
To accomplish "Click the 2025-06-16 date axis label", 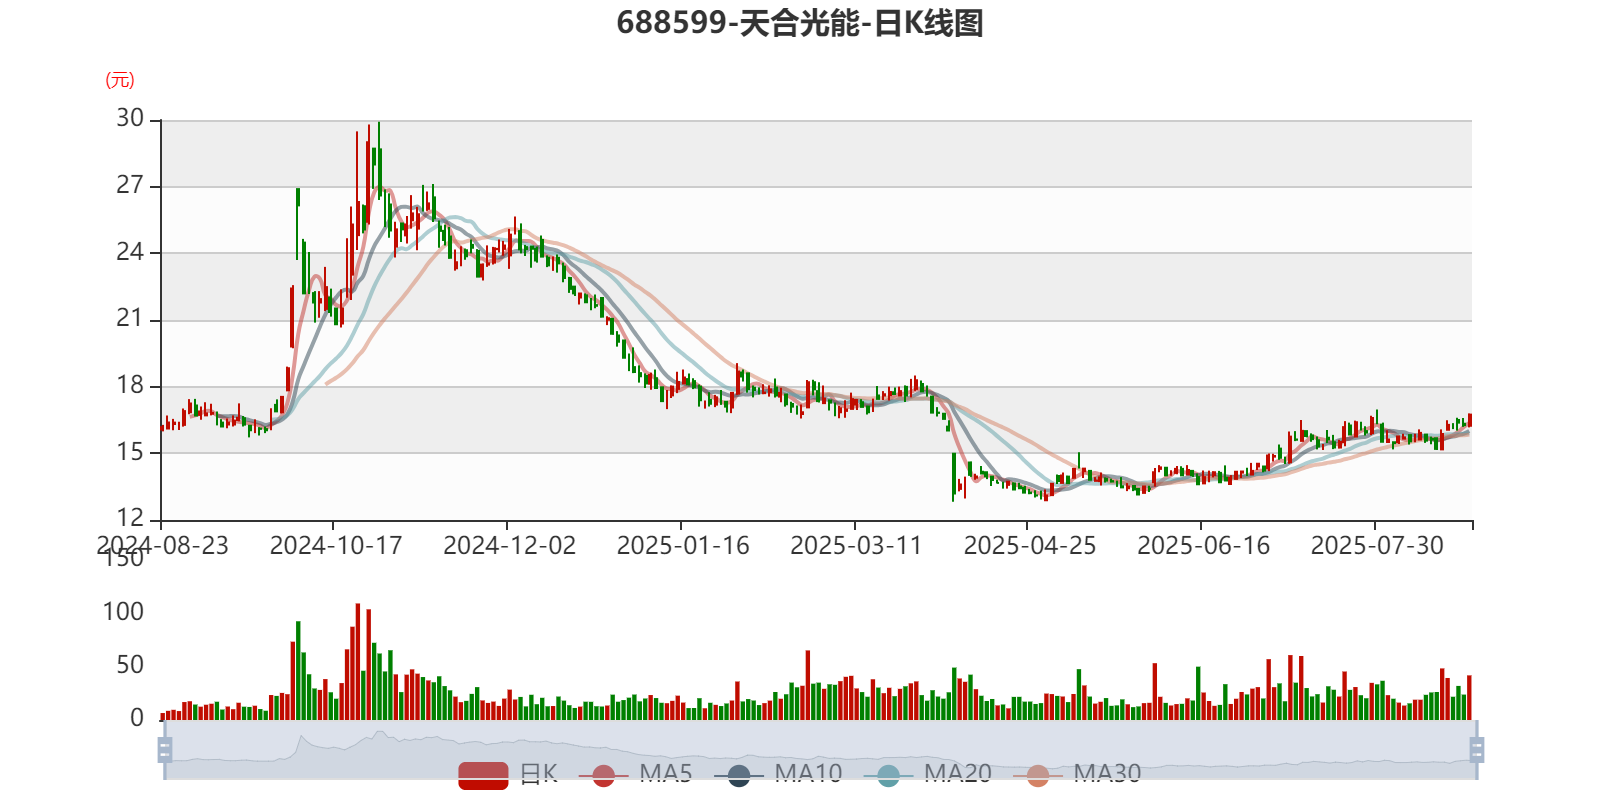I will pyautogui.click(x=1203, y=545).
